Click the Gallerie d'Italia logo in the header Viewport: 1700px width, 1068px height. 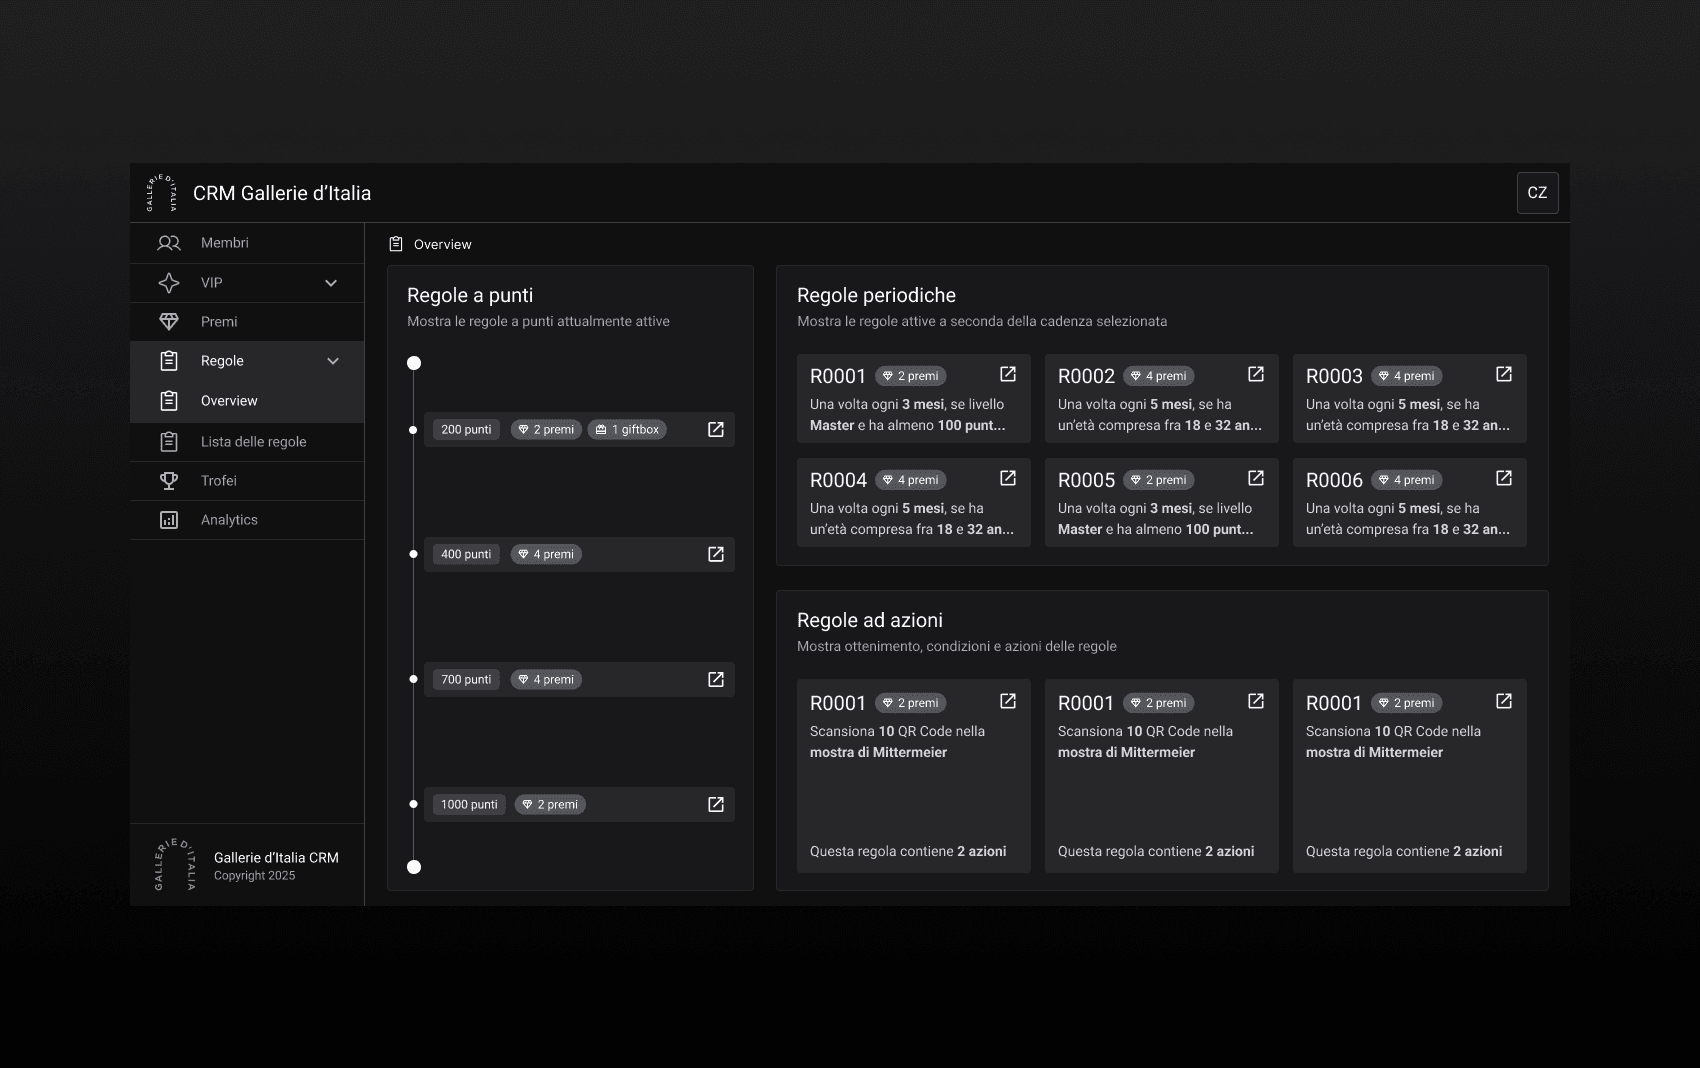162,193
